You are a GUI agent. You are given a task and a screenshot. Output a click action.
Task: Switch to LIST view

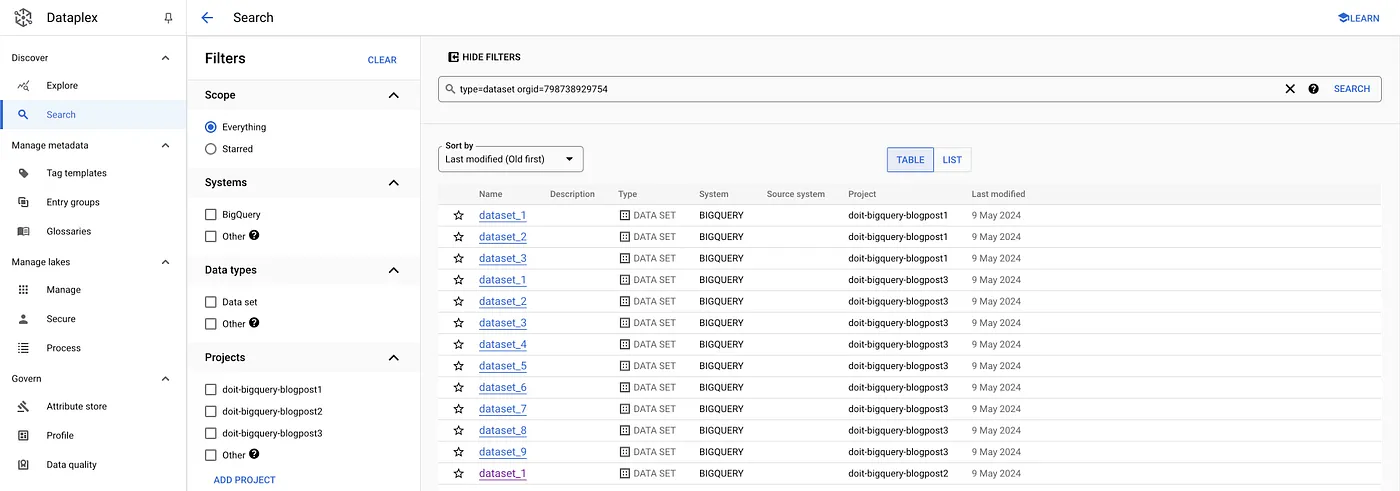click(952, 160)
